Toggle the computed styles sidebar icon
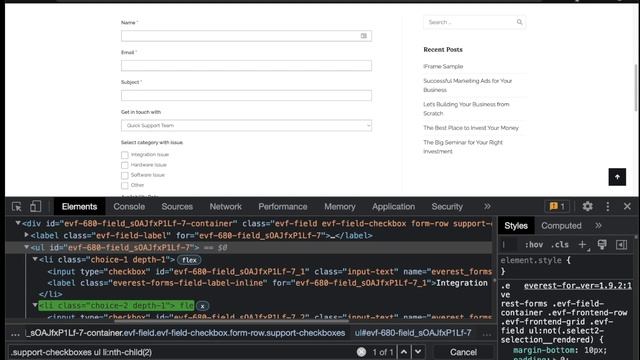 pos(622,245)
